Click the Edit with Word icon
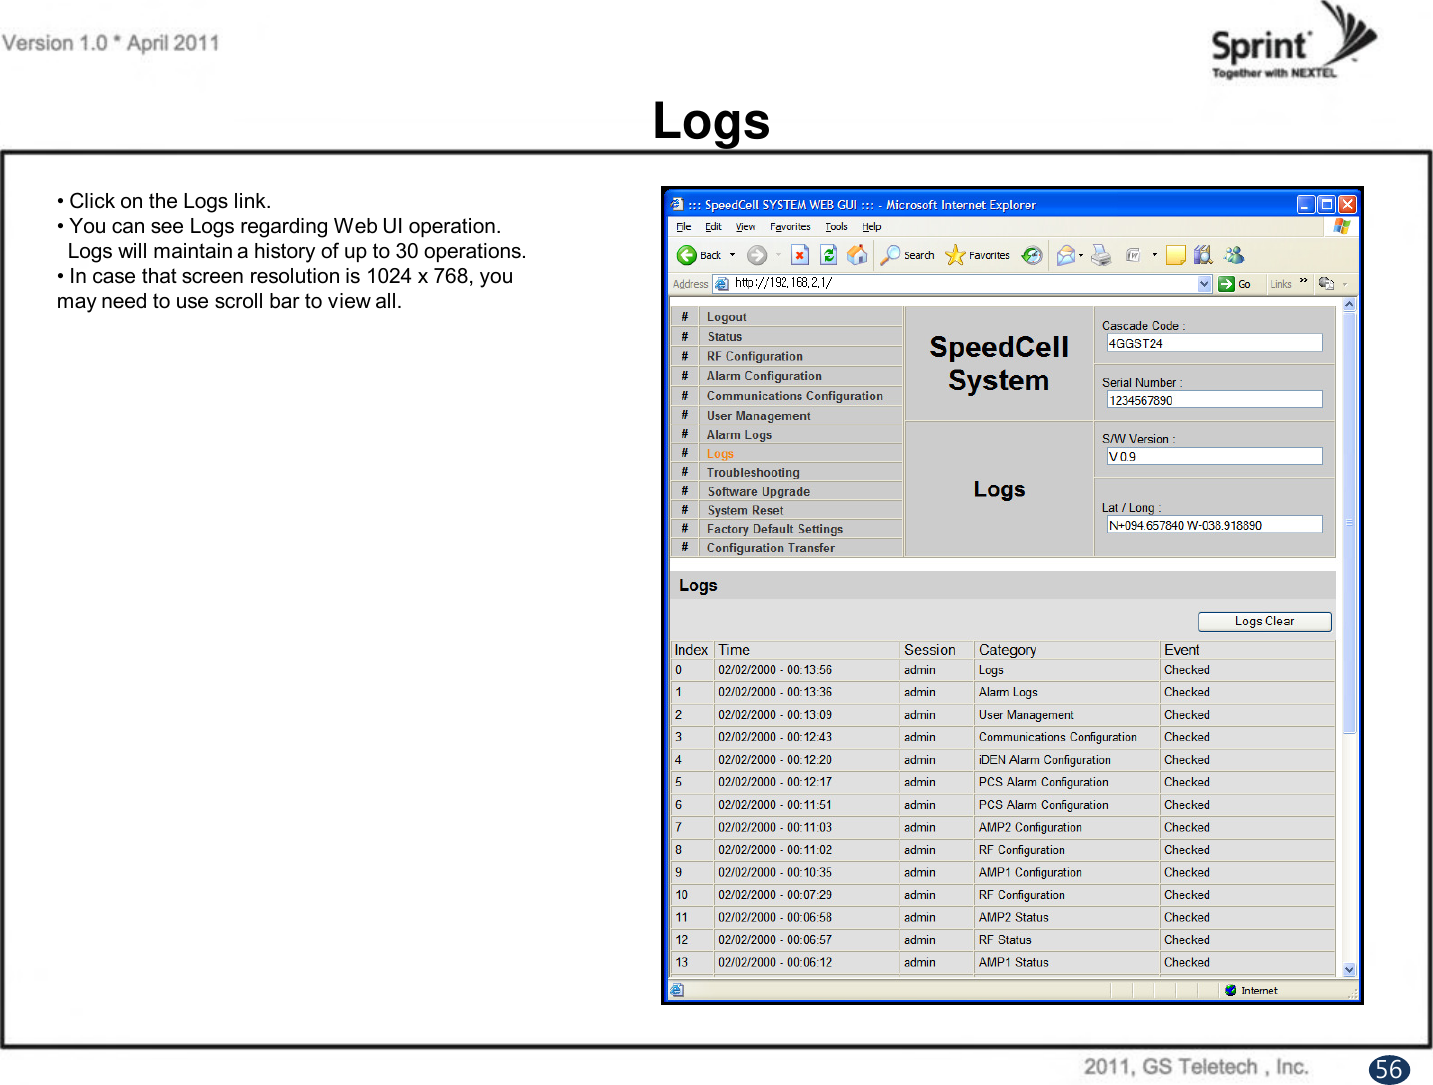 [1133, 255]
